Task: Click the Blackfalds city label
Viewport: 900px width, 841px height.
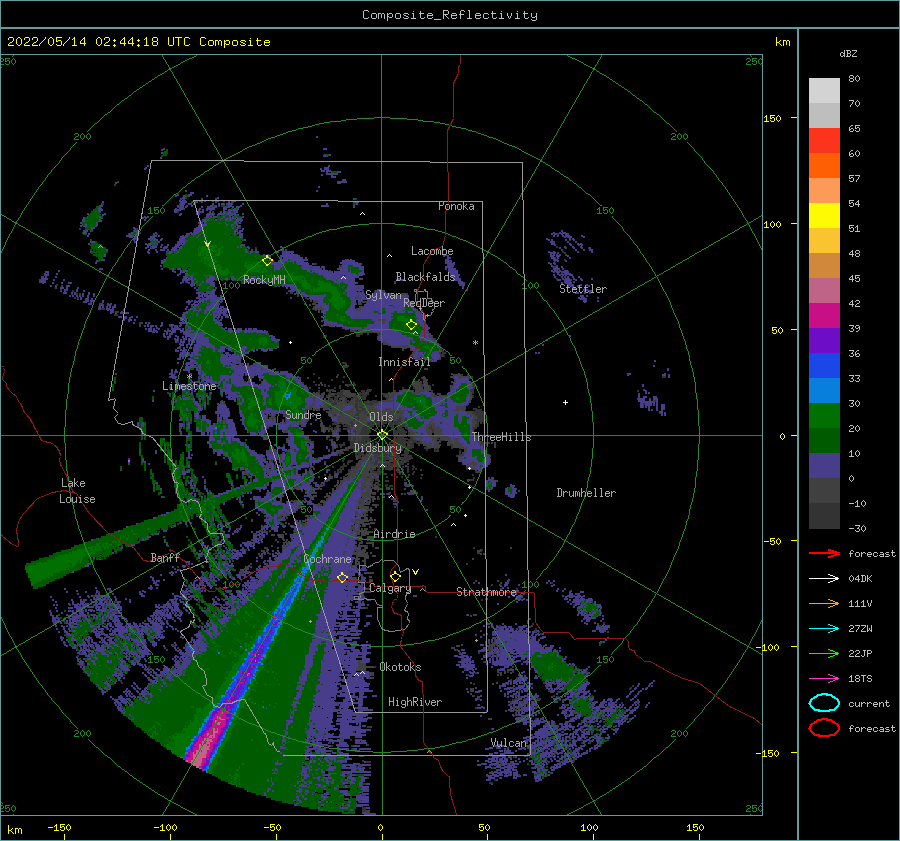Action: tap(425, 277)
